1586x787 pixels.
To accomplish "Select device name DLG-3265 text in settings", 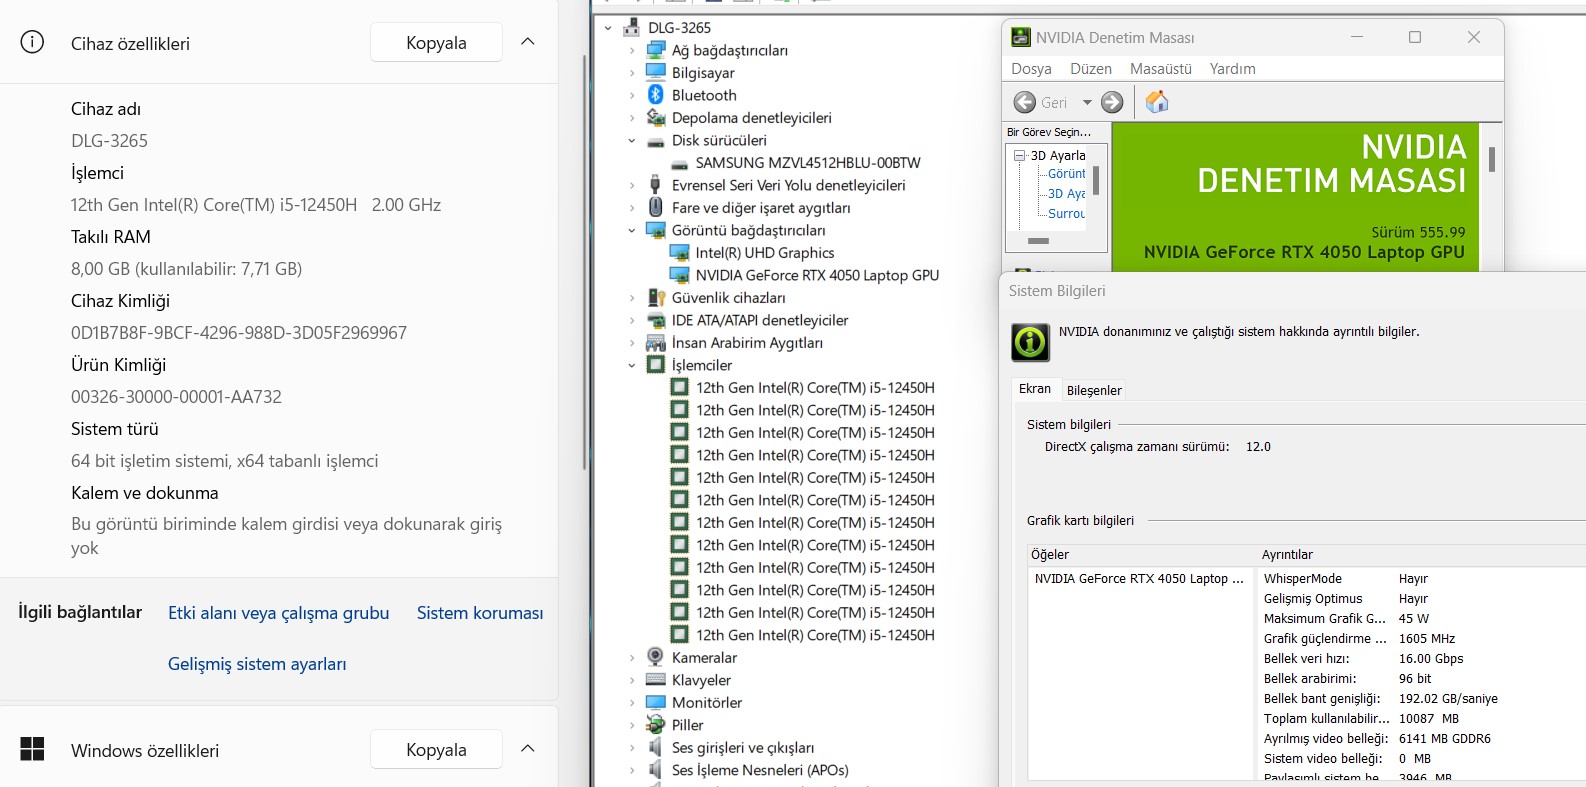I will 109,141.
